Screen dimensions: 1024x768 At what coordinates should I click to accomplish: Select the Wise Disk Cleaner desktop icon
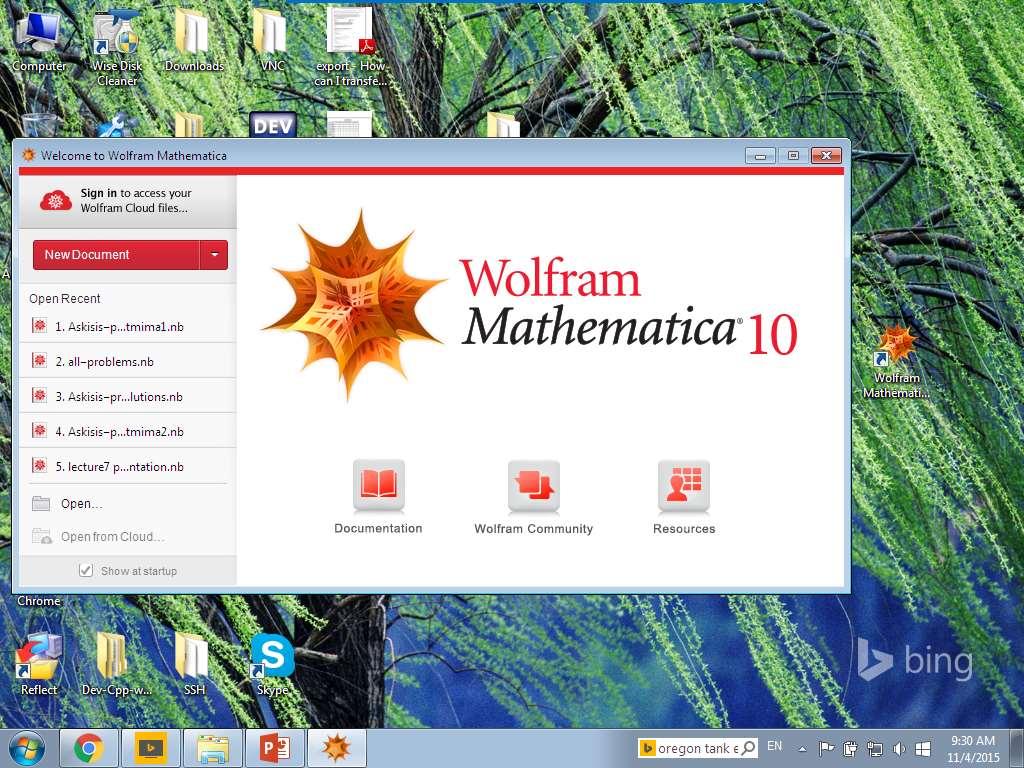(117, 48)
